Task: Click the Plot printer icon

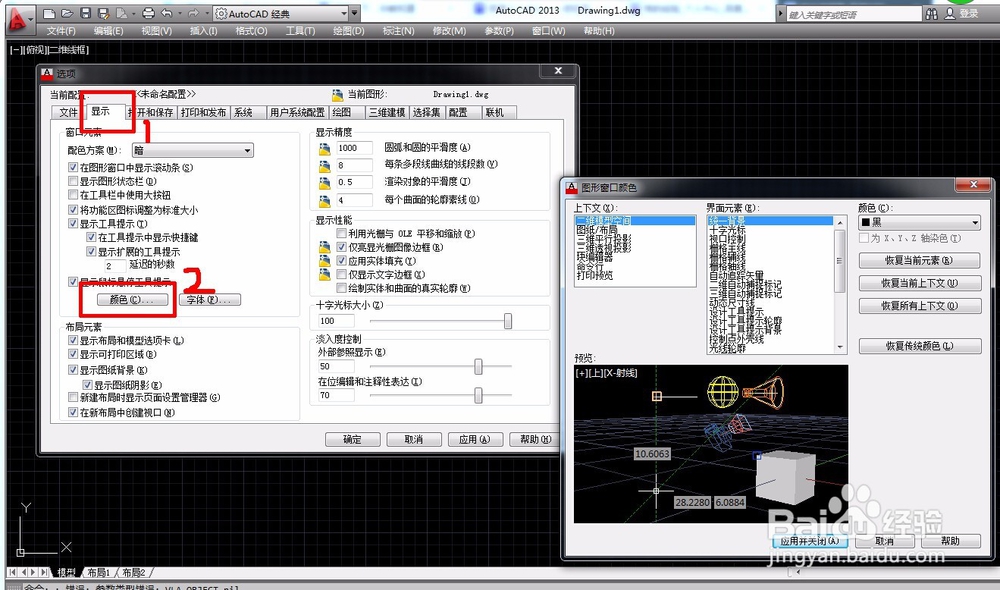Action: pos(148,13)
